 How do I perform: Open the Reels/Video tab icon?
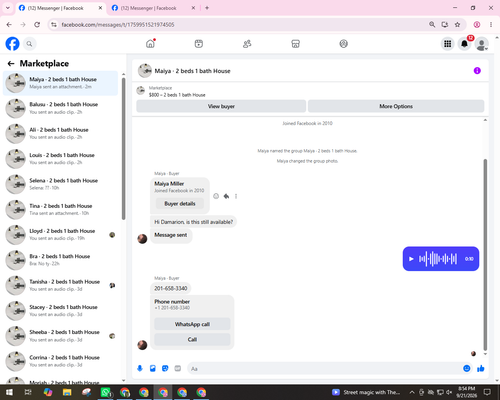[x=199, y=44]
